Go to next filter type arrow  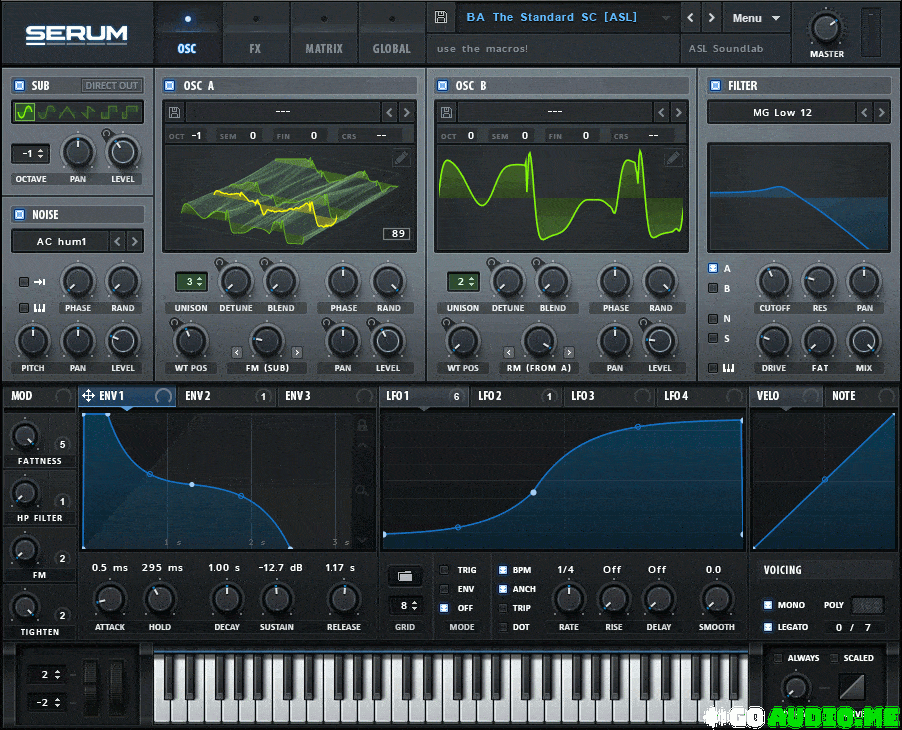881,113
